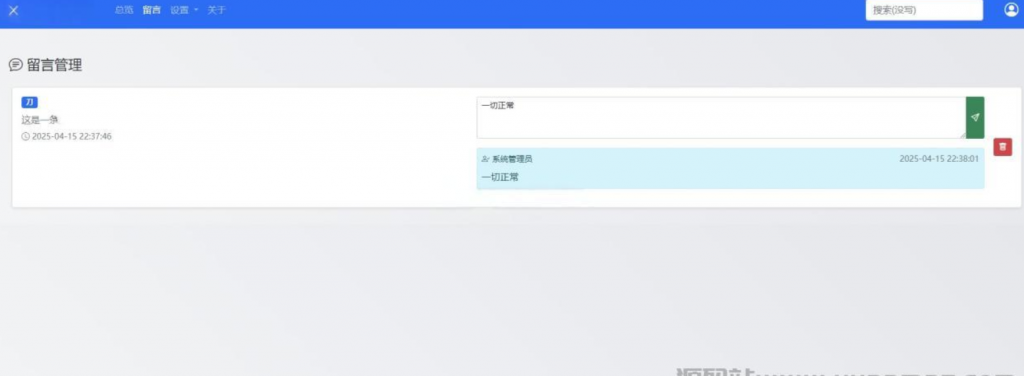Open the 留言 messages page
This screenshot has height=376, width=1024.
tap(152, 10)
